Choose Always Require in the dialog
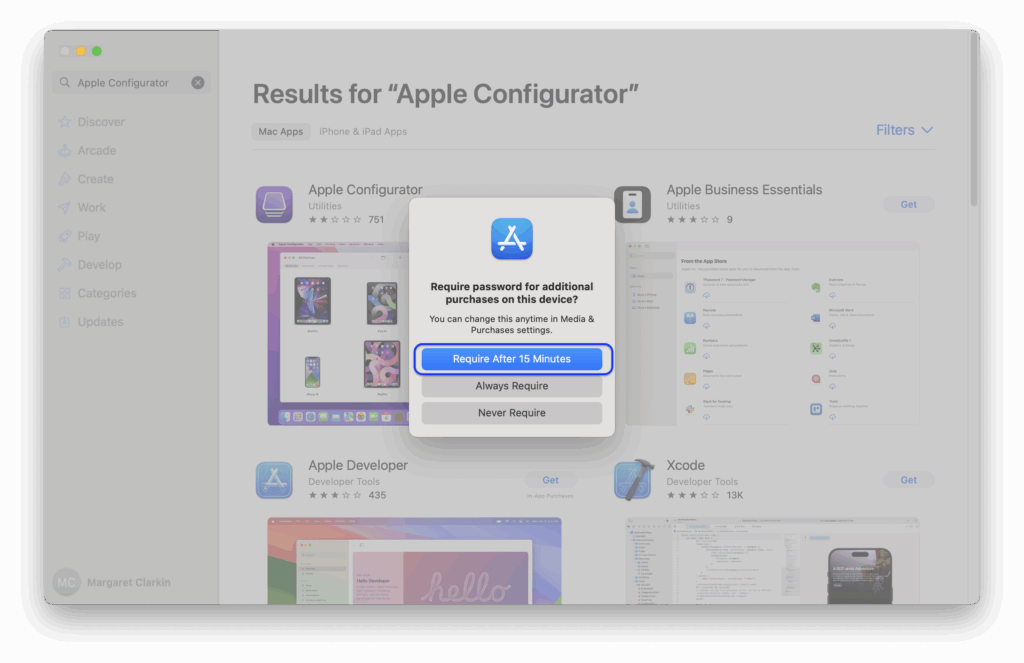The image size is (1024, 663). (x=511, y=386)
